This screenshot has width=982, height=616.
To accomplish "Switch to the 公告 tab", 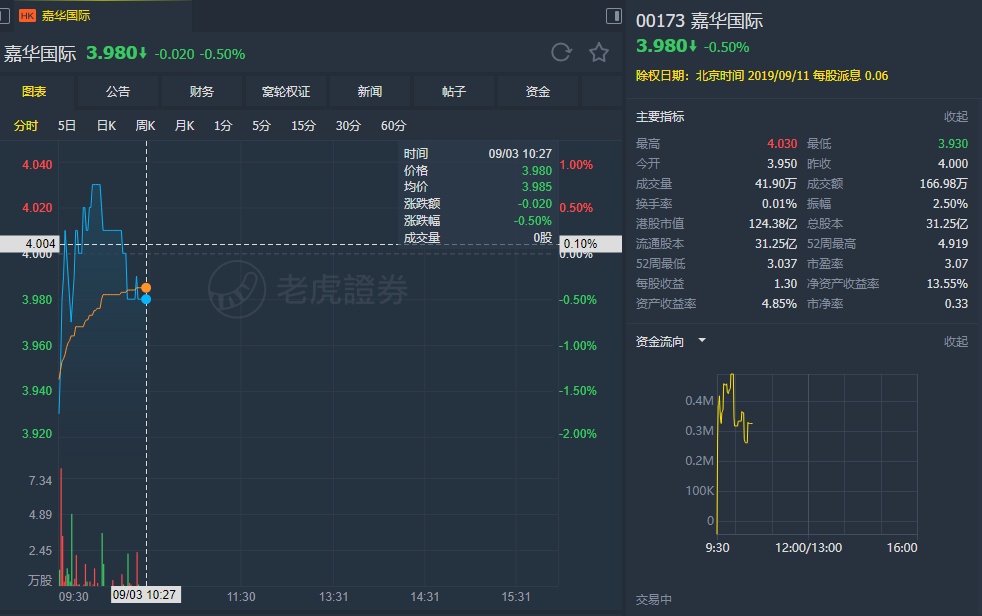I will coord(118,92).
